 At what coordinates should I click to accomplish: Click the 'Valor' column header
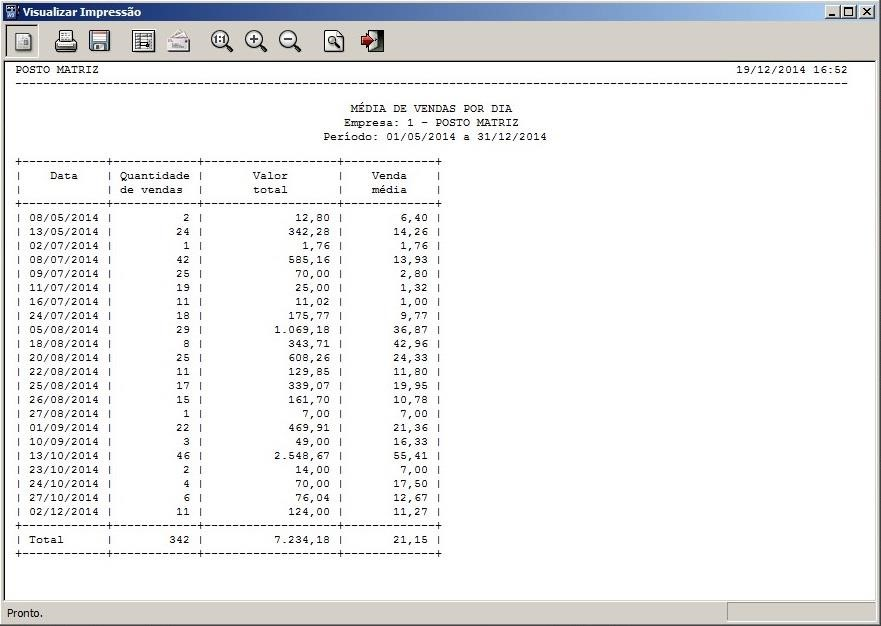(270, 175)
